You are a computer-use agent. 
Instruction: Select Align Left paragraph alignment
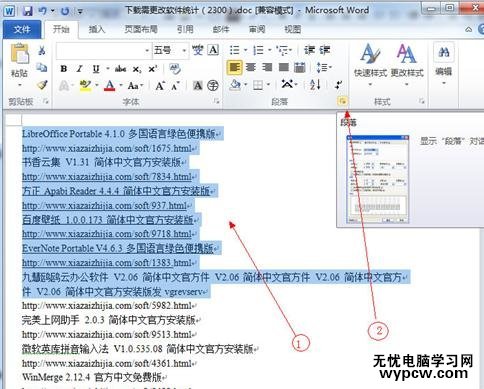pos(235,68)
